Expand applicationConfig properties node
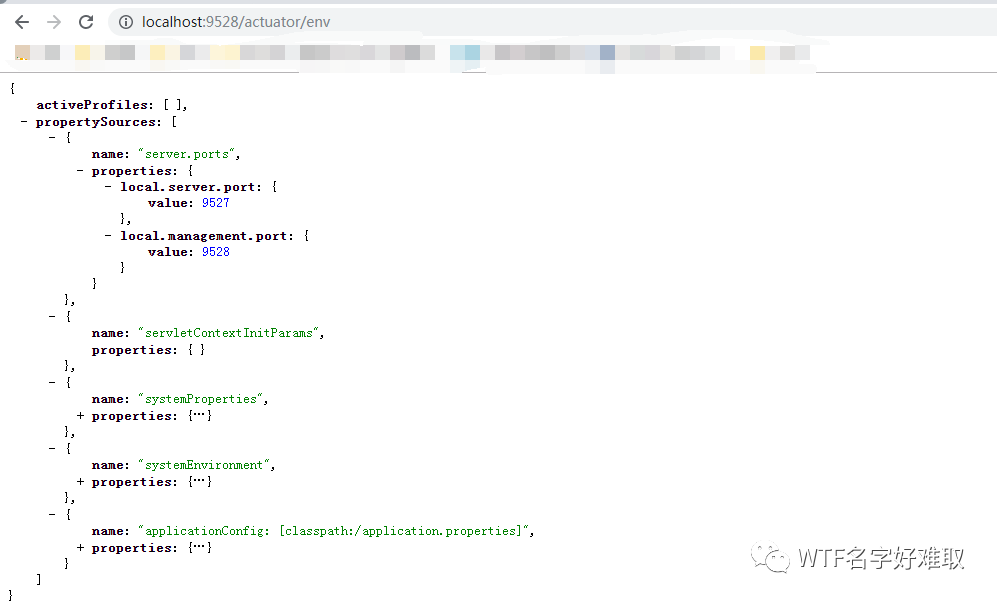Image resolution: width=997 pixels, height=602 pixels. [80, 548]
